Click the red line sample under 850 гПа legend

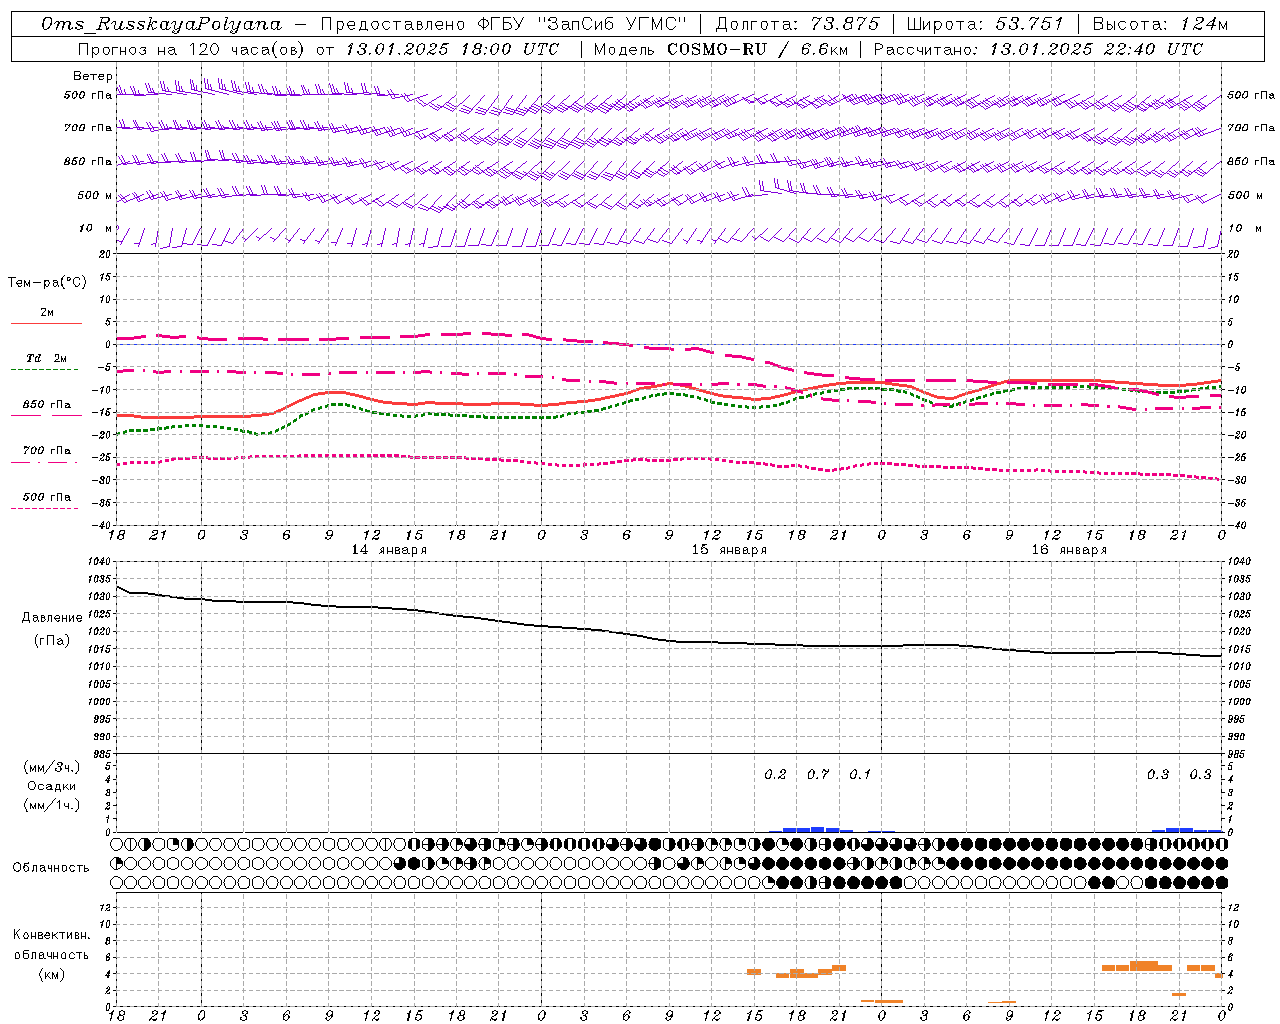44,416
